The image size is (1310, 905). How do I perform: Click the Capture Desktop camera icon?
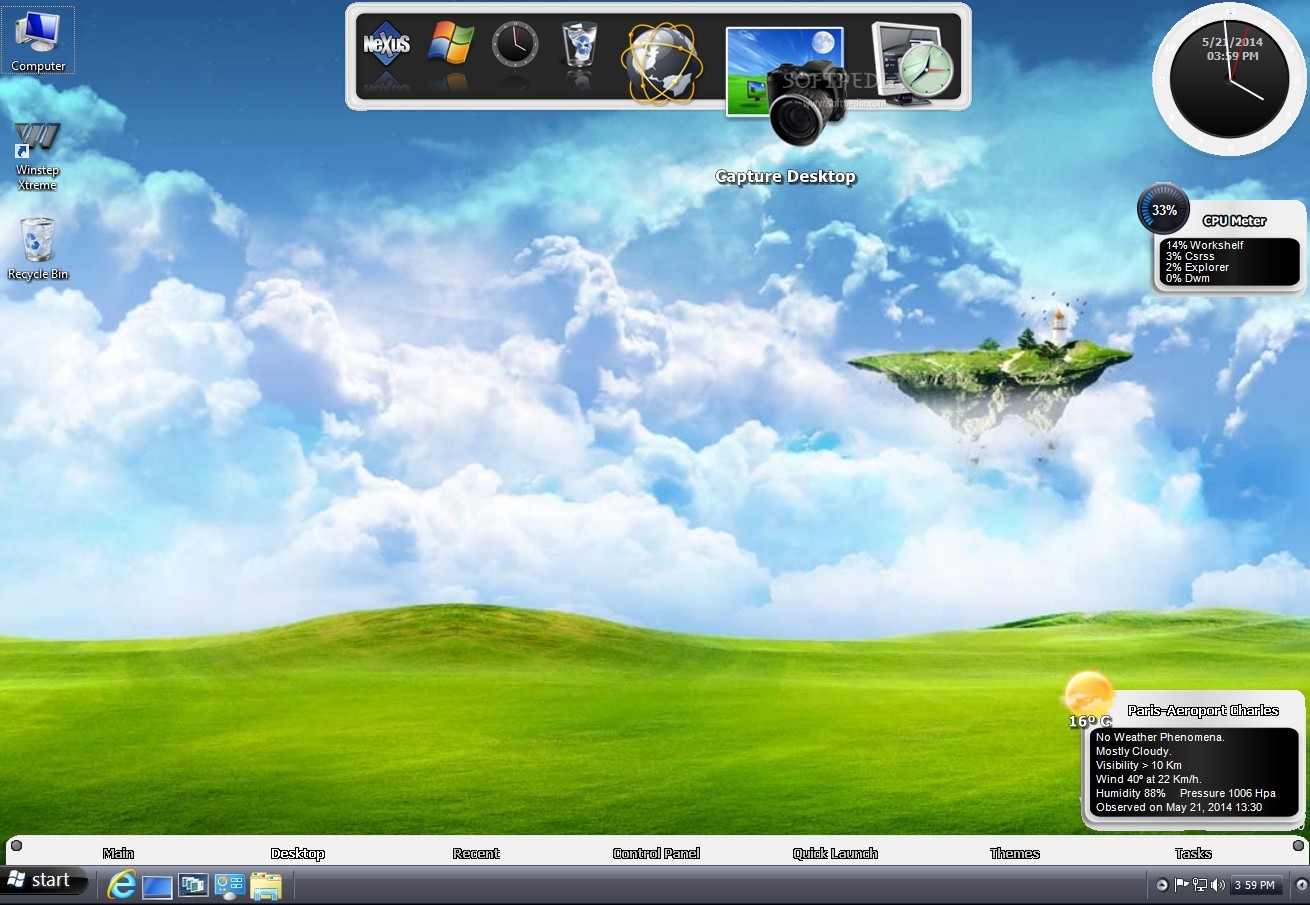coord(786,86)
